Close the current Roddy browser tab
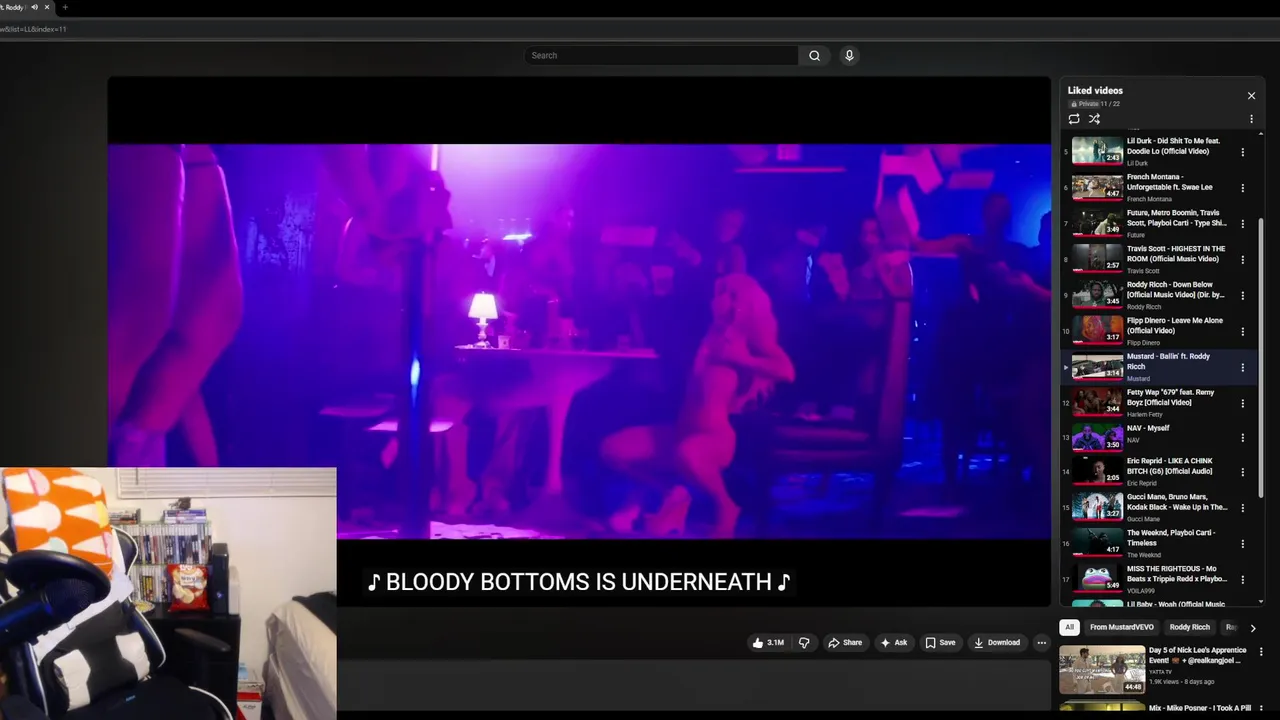1280x720 pixels. click(x=46, y=7)
